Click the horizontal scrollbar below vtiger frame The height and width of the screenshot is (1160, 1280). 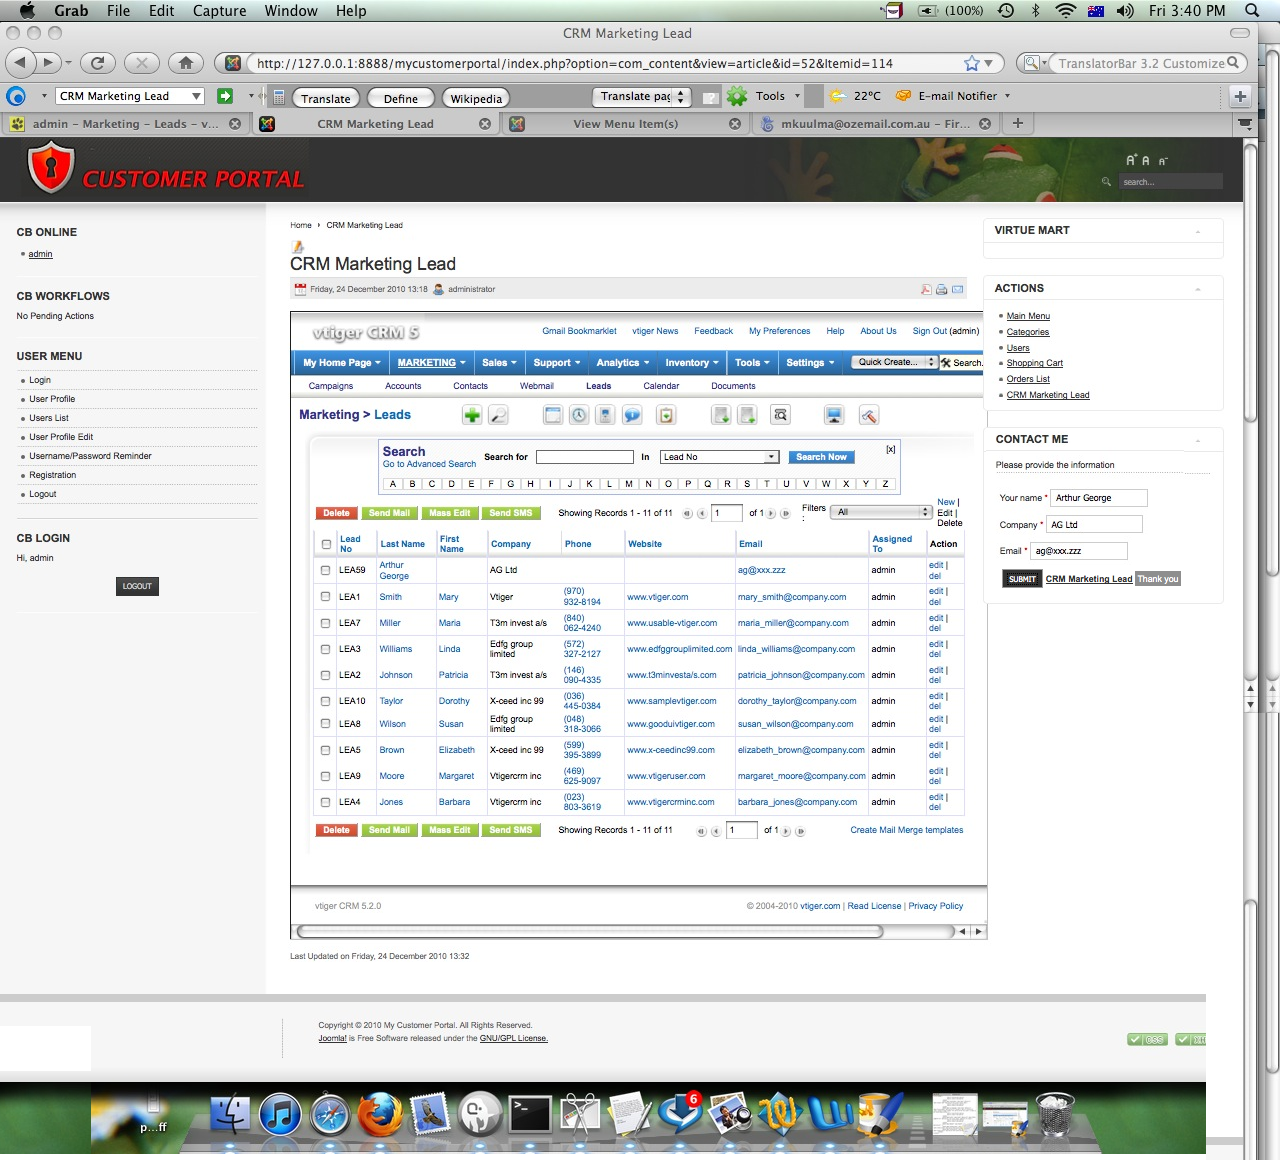click(590, 931)
